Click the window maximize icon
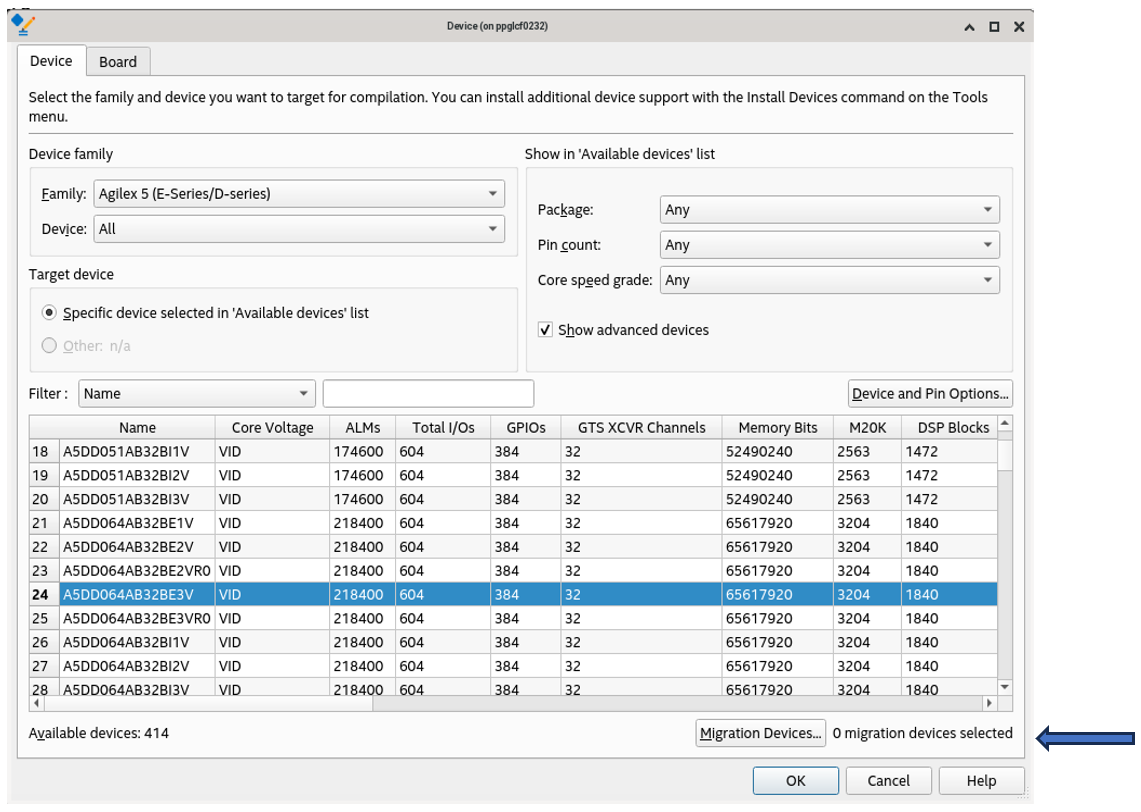 coord(994,27)
